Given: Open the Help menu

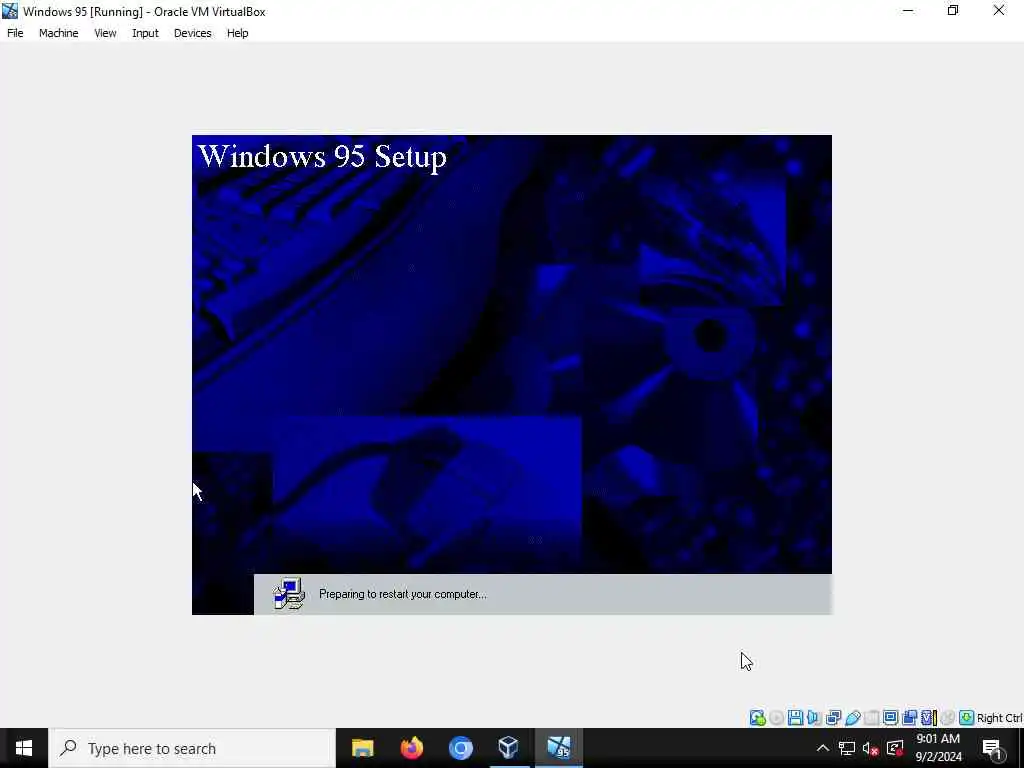Looking at the screenshot, I should 238,33.
